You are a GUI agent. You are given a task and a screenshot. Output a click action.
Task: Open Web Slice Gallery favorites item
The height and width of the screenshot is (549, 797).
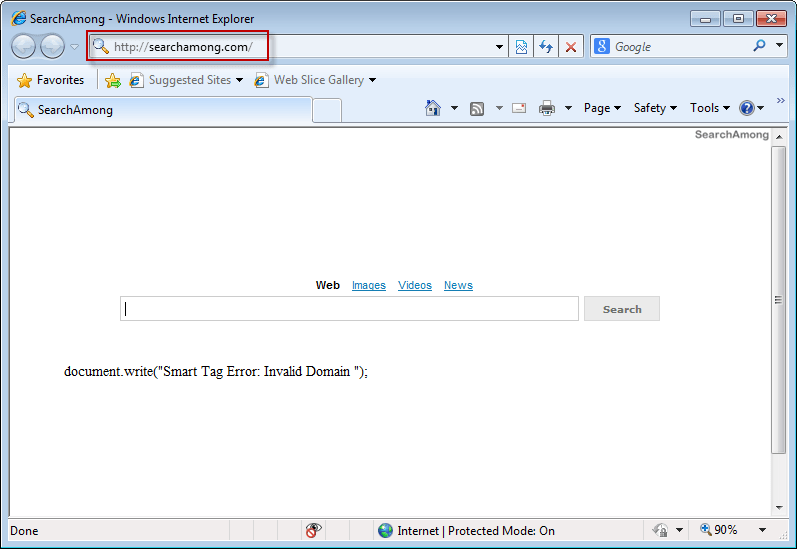[315, 80]
